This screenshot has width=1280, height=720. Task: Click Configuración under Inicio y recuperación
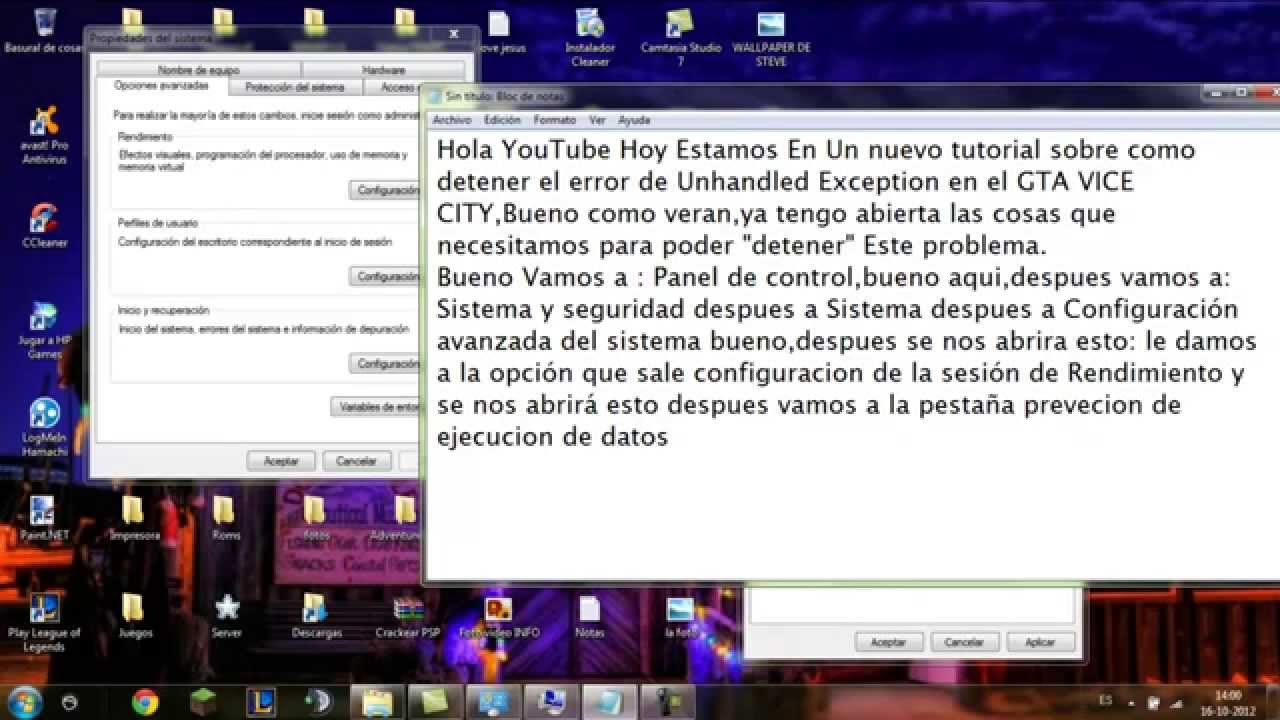[x=386, y=363]
